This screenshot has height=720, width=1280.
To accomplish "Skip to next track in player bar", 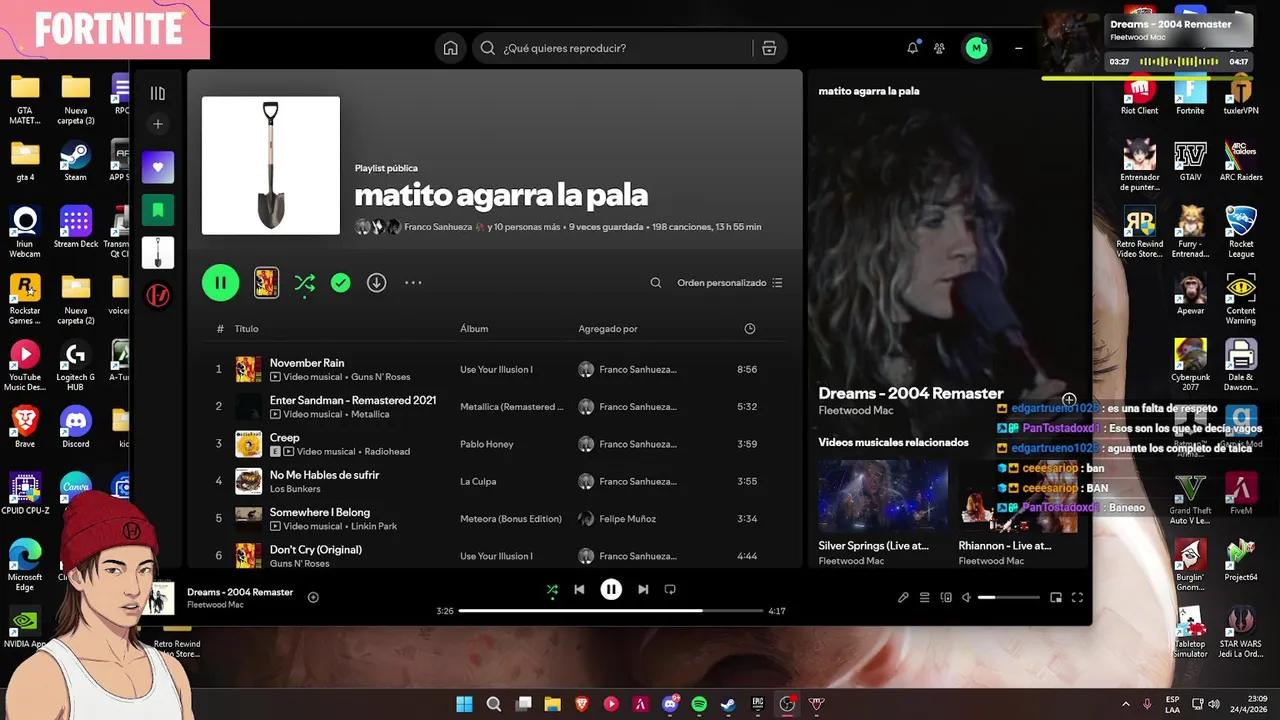I will (x=643, y=590).
